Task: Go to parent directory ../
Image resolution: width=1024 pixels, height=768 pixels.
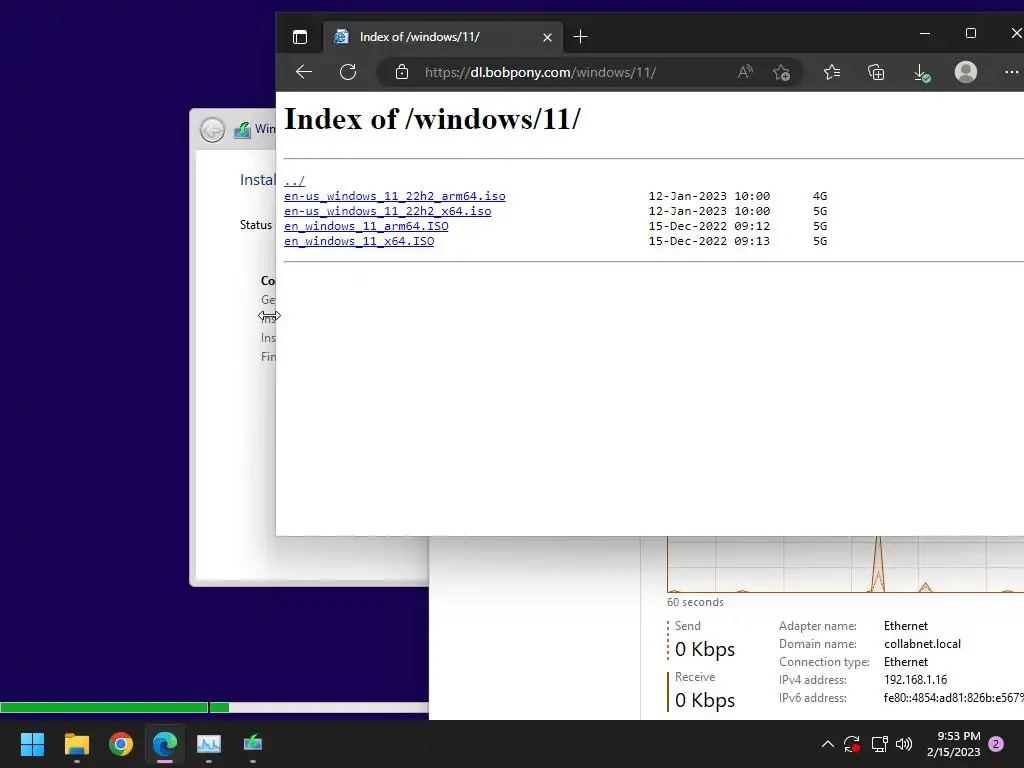Action: coord(295,181)
